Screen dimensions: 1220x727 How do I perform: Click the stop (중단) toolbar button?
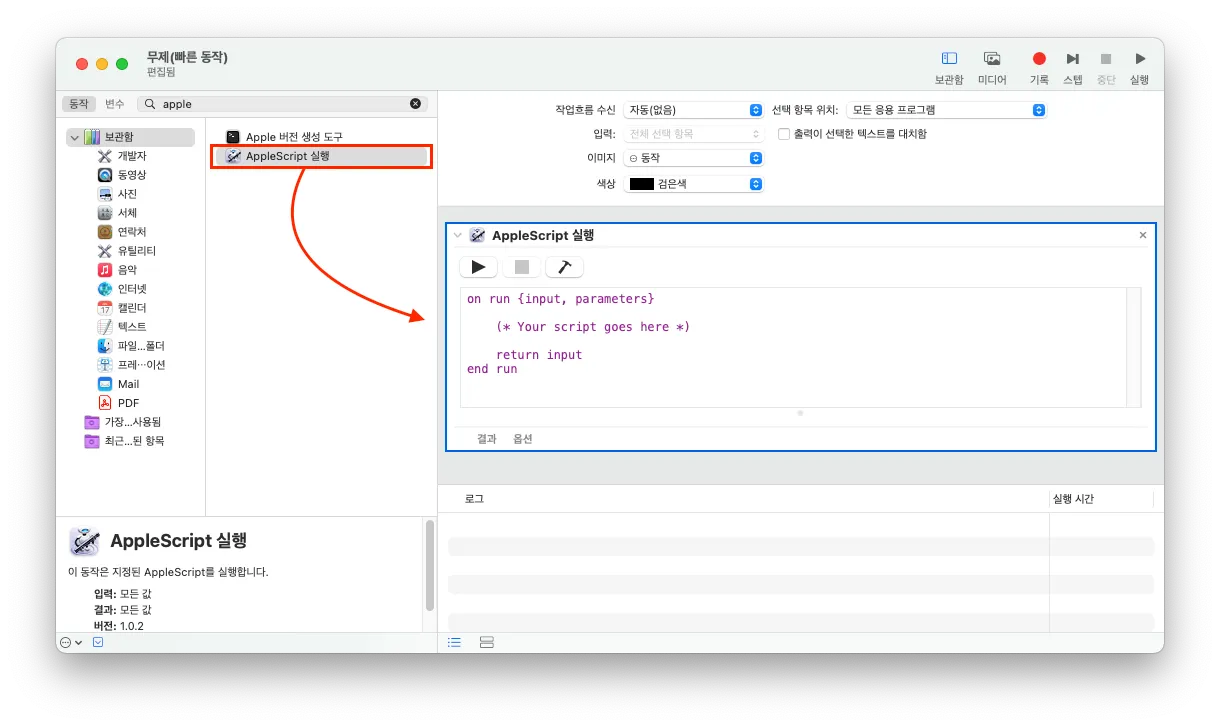[x=1106, y=59]
